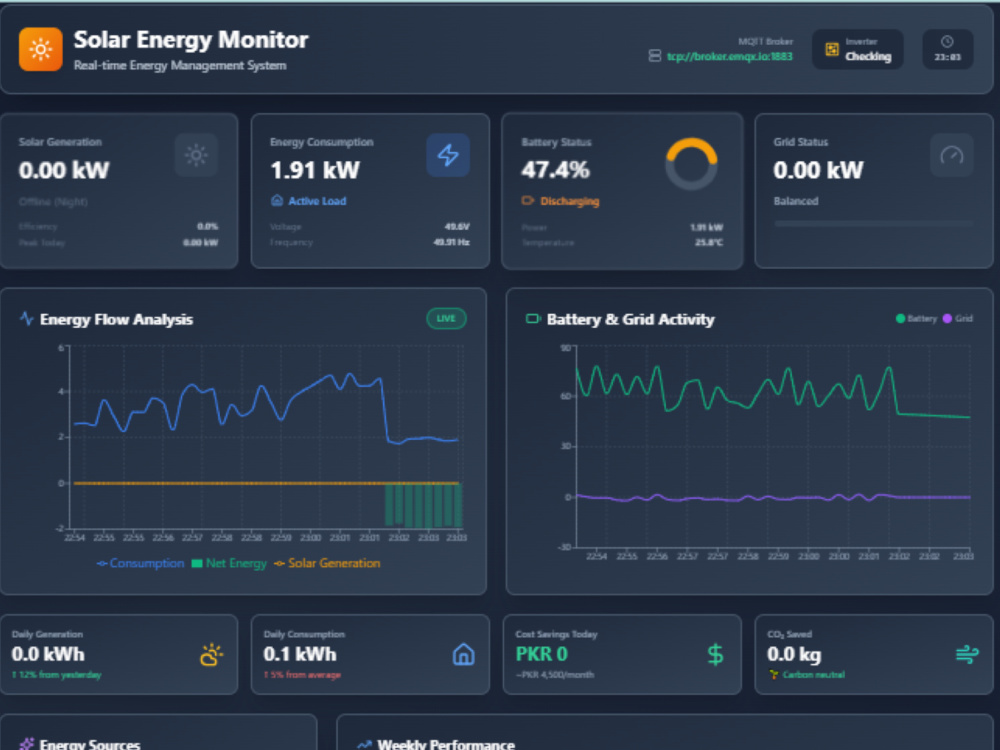The height and width of the screenshot is (750, 1000).
Task: Click the battery percentage ring gauge
Action: (691, 164)
